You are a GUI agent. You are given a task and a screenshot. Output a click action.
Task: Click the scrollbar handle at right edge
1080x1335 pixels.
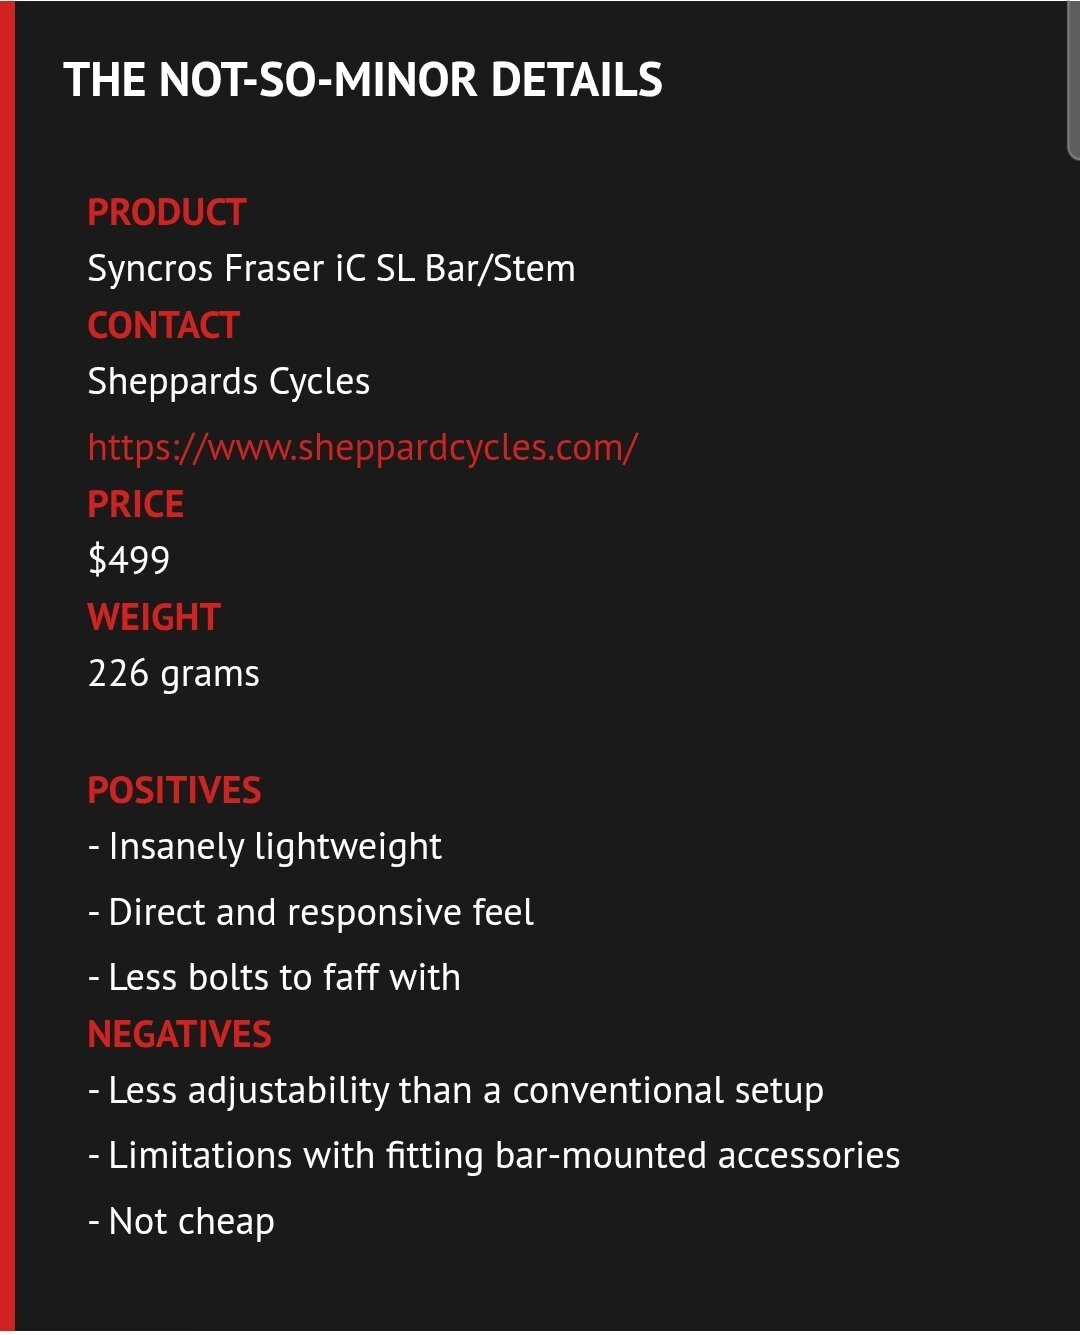tap(1074, 80)
